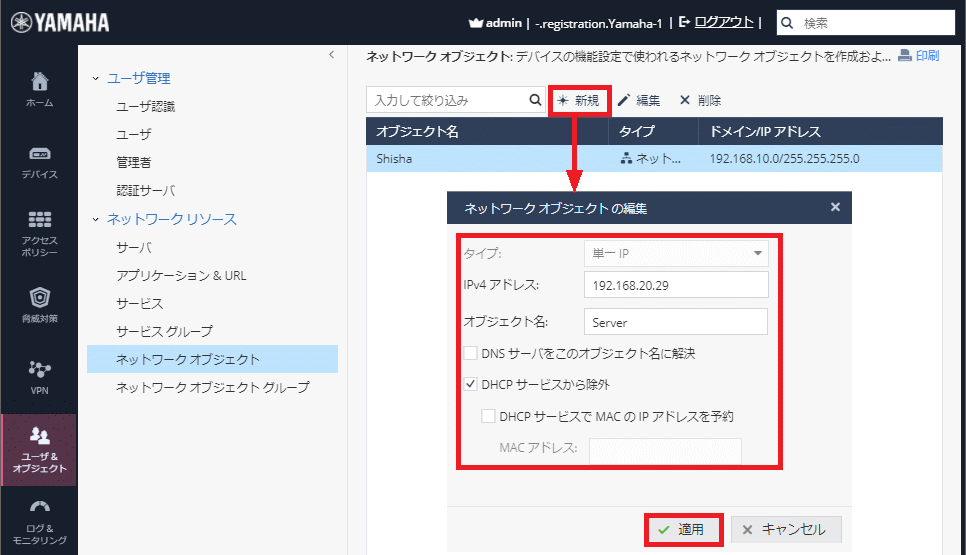966x555 pixels.
Task: Open the Threat Prevention shield icon
Action: point(39,298)
